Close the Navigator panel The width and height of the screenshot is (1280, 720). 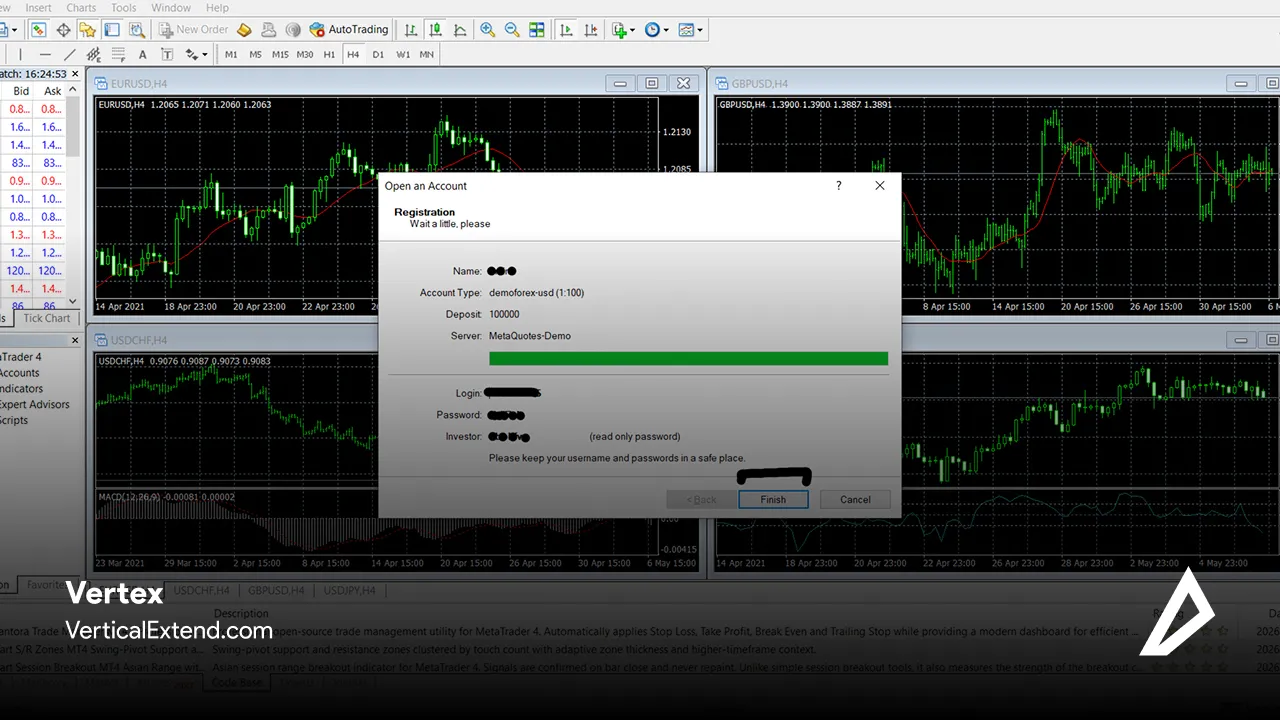(74, 340)
